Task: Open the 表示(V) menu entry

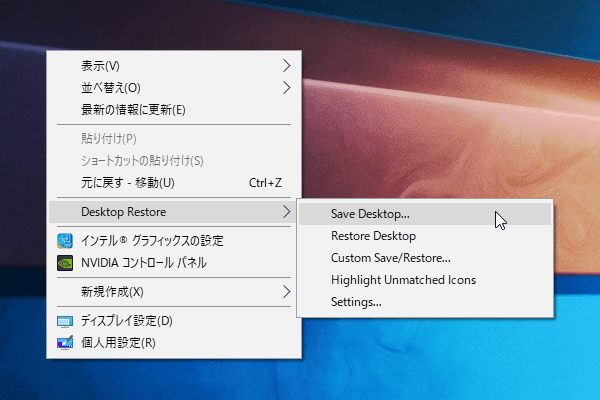Action: click(174, 66)
